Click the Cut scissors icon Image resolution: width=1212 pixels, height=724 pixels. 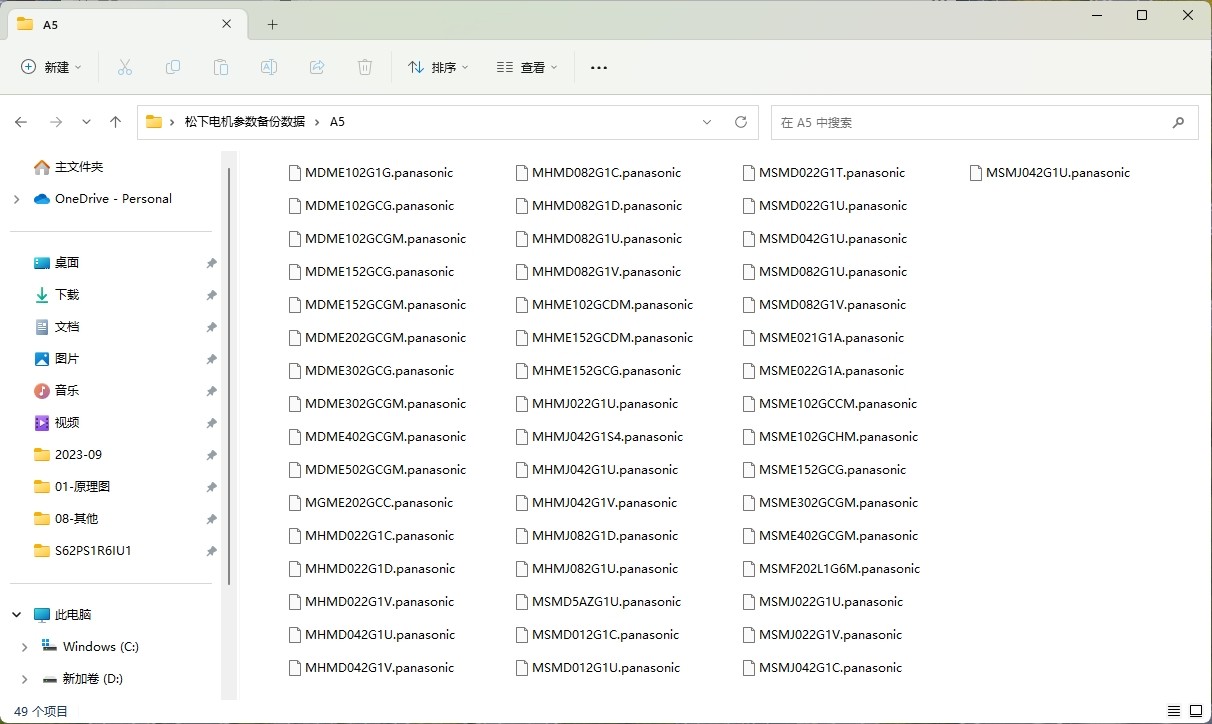(x=125, y=67)
